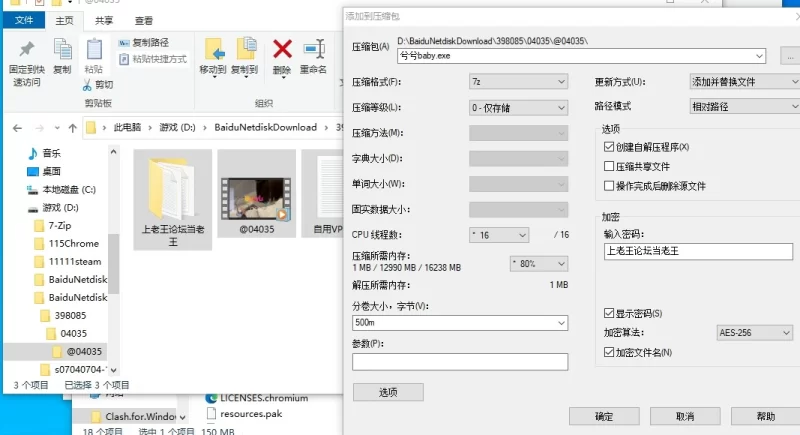Toggle Show Password checkbox
This screenshot has width=800, height=435.
coord(609,313)
